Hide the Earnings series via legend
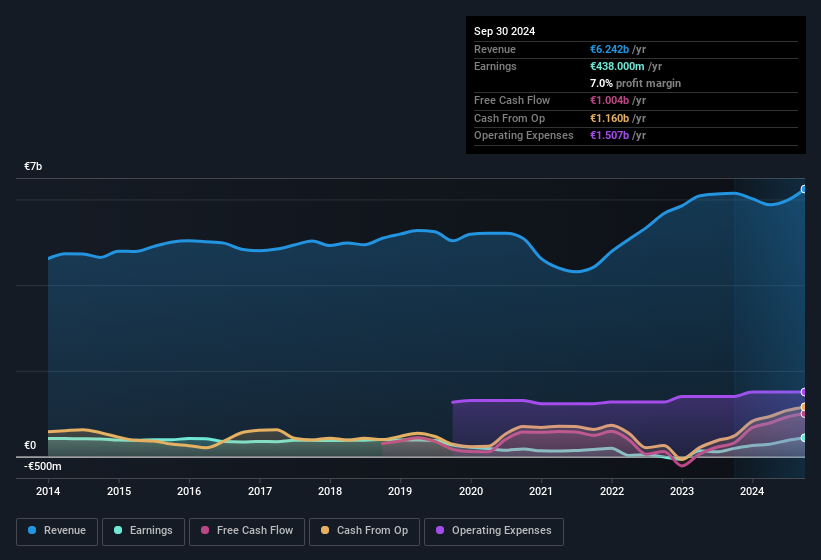The height and width of the screenshot is (560, 821). [143, 530]
